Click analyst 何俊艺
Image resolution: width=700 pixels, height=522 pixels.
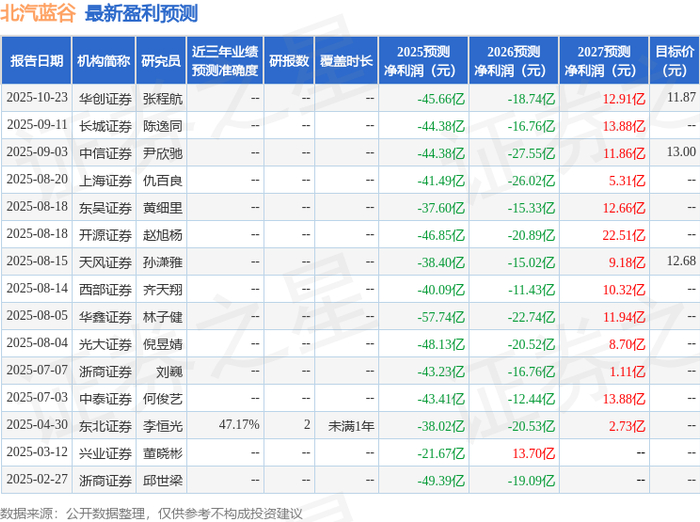point(162,399)
